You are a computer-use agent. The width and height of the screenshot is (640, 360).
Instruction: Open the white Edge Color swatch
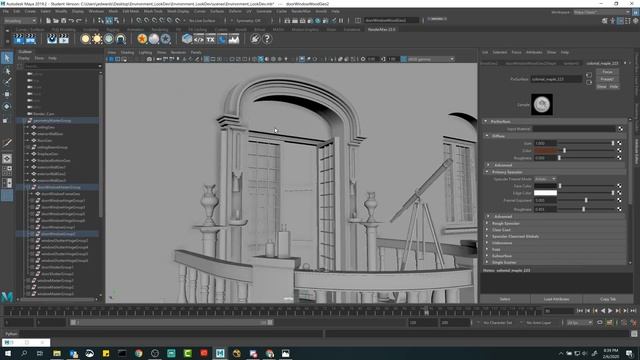point(545,193)
